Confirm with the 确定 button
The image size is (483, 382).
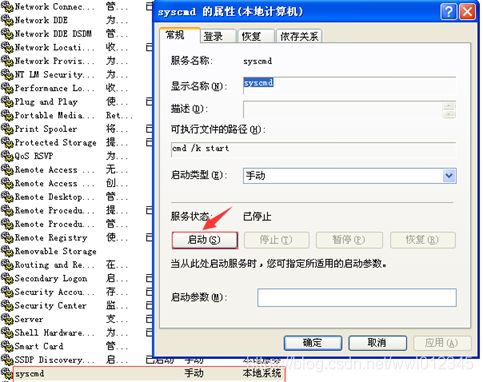(x=313, y=343)
